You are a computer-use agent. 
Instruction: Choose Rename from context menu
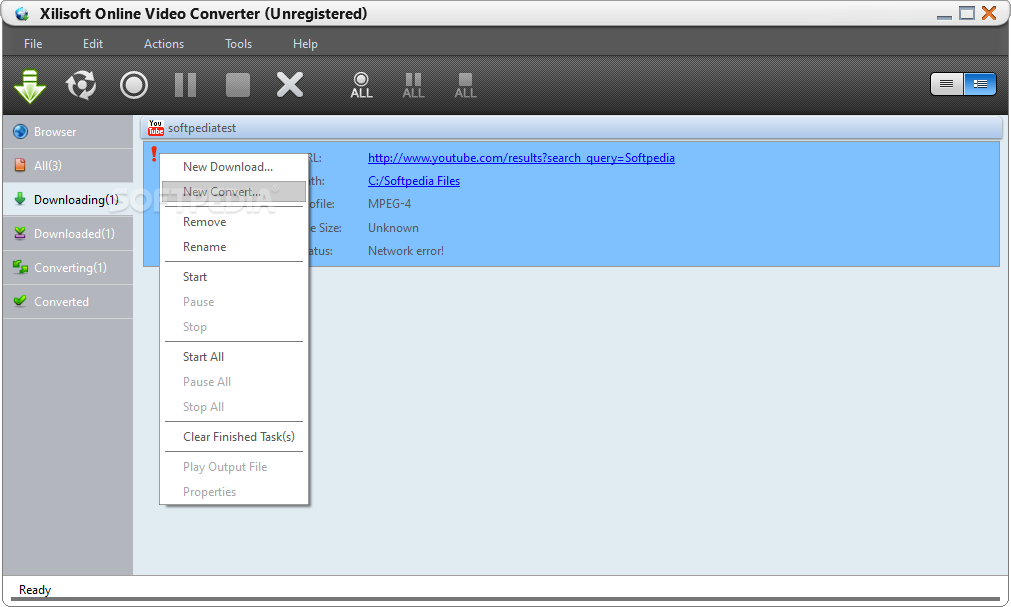[234, 247]
